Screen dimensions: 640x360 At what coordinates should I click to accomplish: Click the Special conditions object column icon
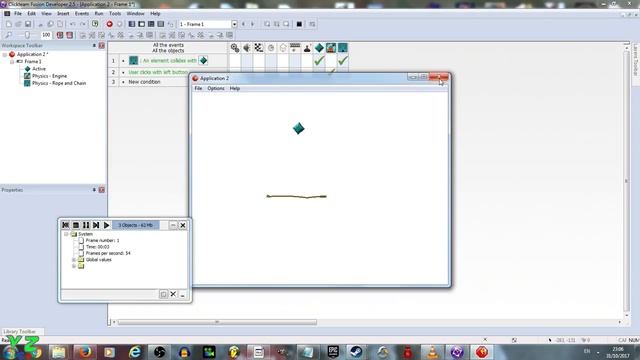(x=235, y=48)
